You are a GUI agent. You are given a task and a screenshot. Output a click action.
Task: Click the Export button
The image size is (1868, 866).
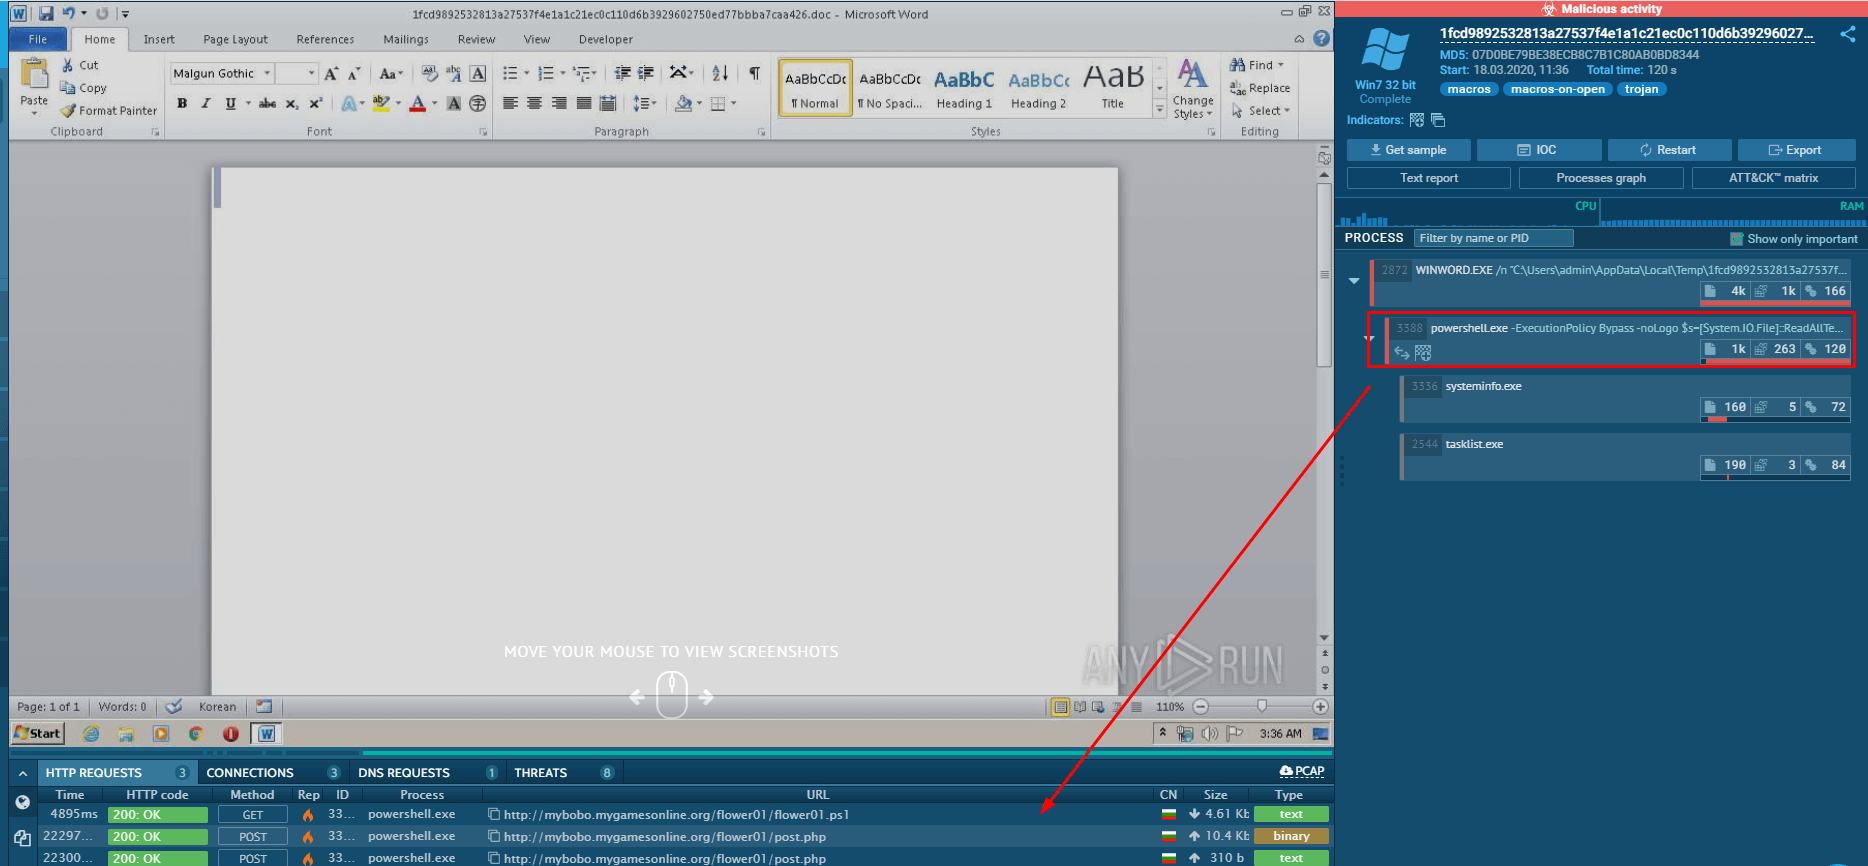[x=1796, y=150]
